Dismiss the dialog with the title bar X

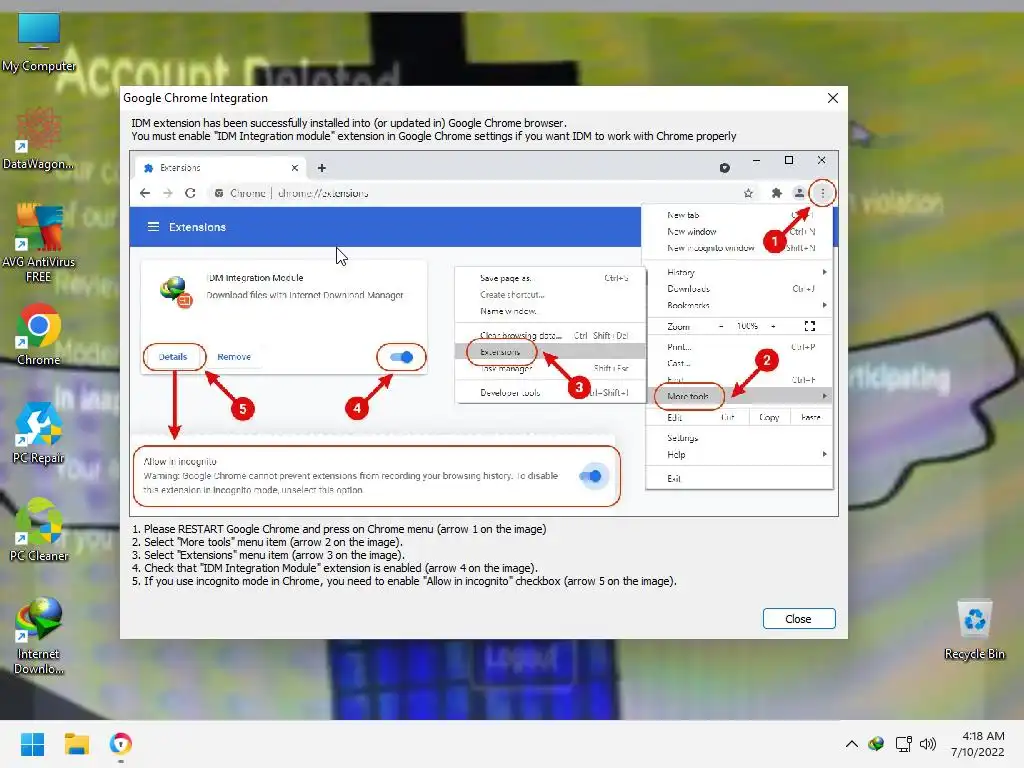(x=833, y=98)
